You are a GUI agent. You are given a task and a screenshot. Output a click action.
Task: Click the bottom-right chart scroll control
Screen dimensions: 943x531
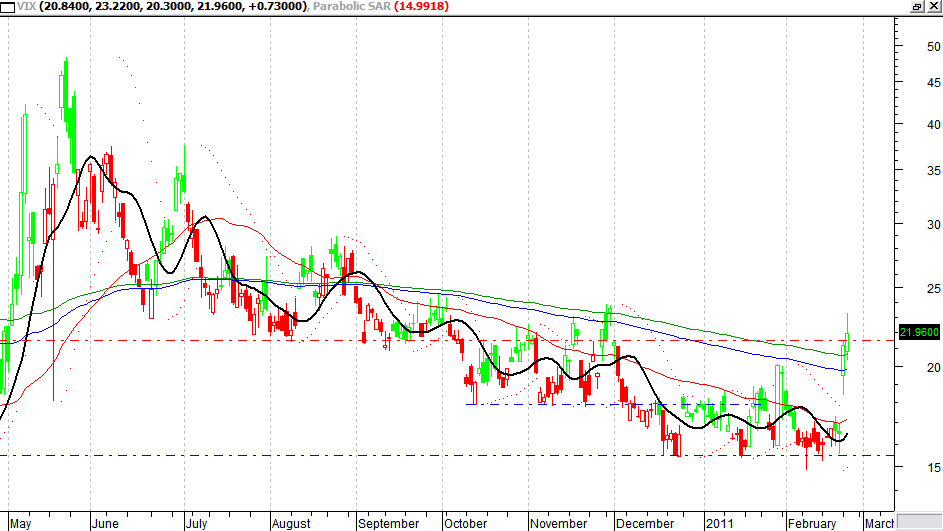(x=919, y=521)
